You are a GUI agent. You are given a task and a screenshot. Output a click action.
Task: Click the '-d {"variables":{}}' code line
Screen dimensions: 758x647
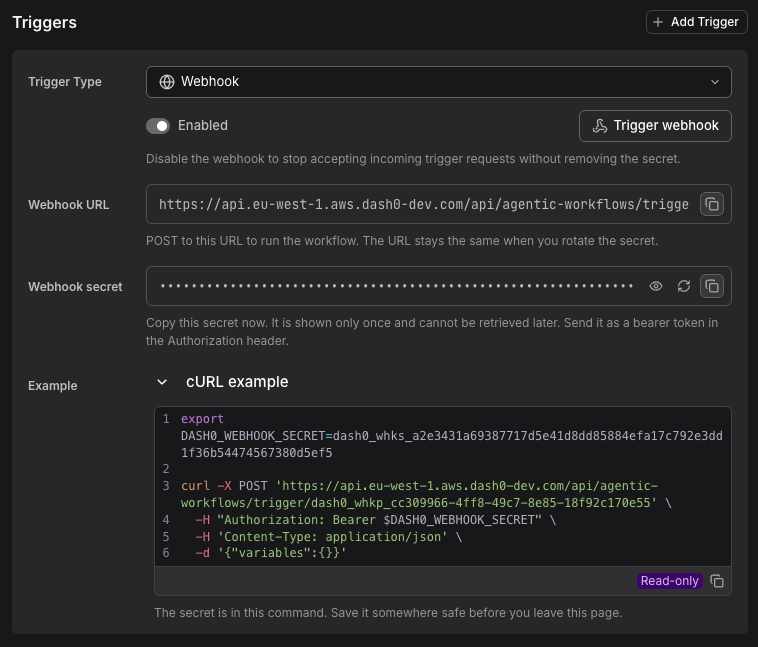(271, 553)
